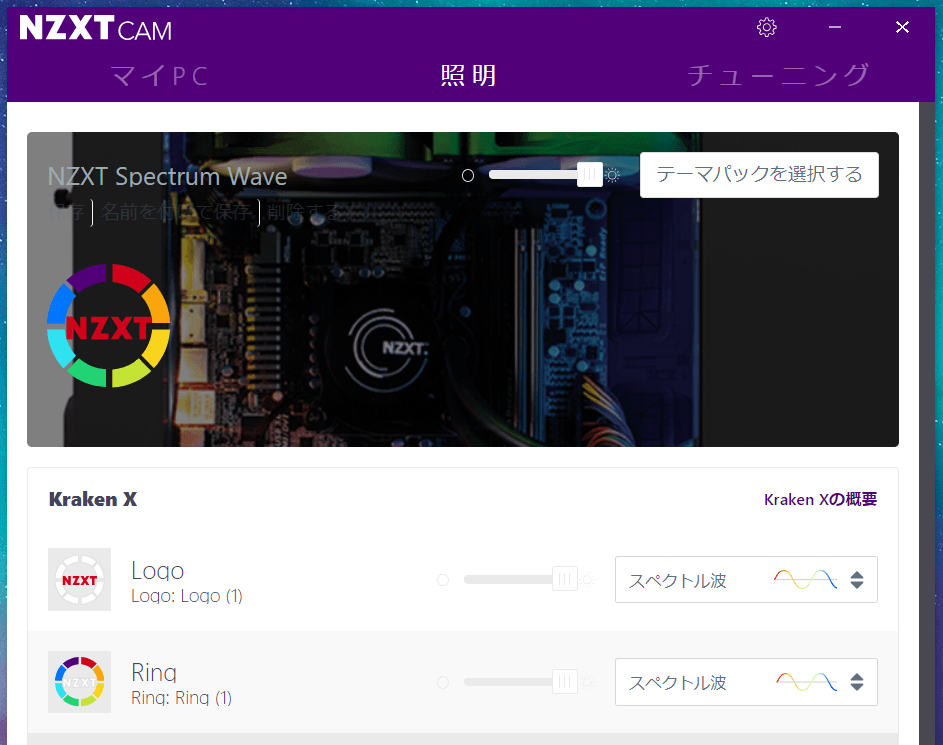Click the Ring spectrum wave preview icon
This screenshot has height=745, width=943.
click(x=805, y=682)
